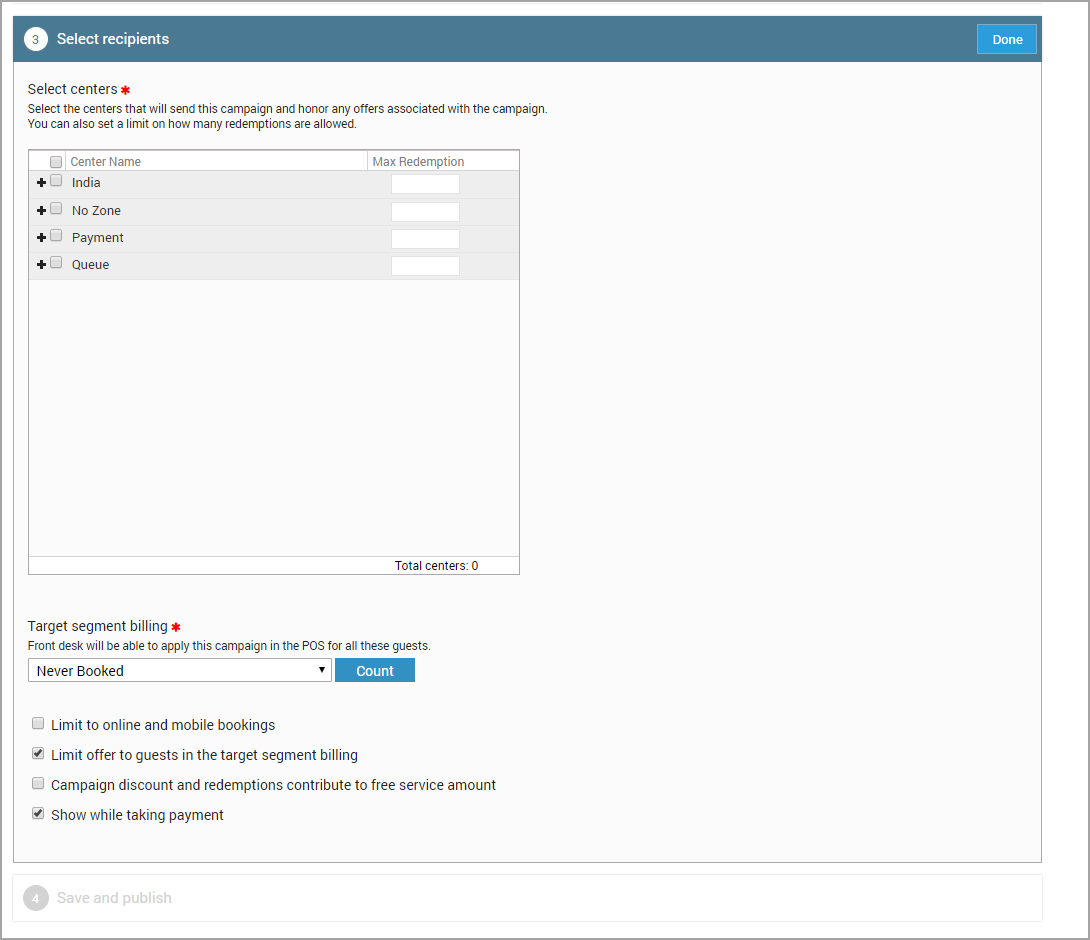
Task: Click the Total centers: 0 text
Action: click(x=437, y=565)
